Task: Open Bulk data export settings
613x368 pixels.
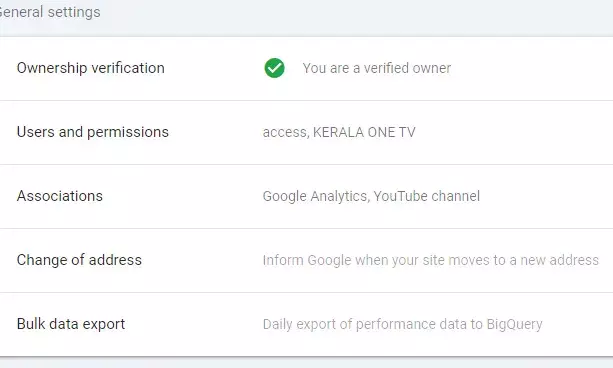Action: pyautogui.click(x=306, y=325)
